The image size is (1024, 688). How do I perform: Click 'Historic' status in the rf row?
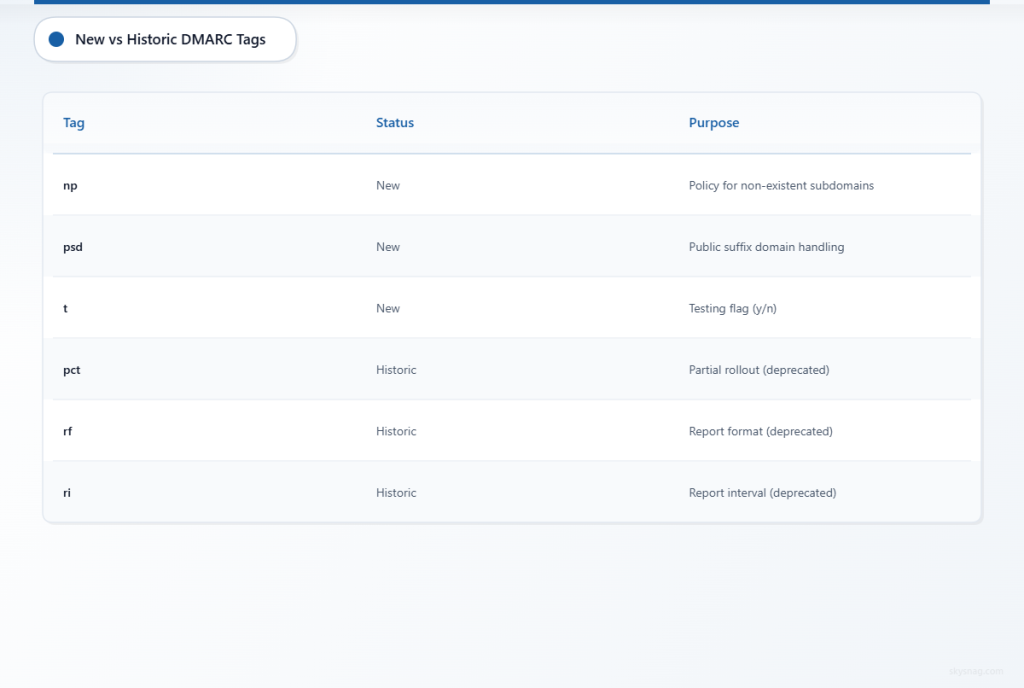pos(396,431)
